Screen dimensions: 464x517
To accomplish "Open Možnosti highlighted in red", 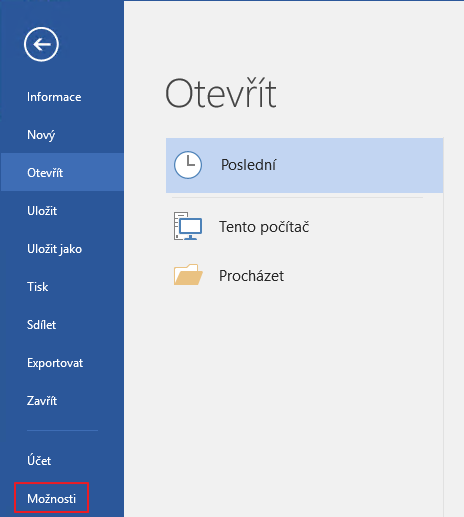I will coord(51,498).
